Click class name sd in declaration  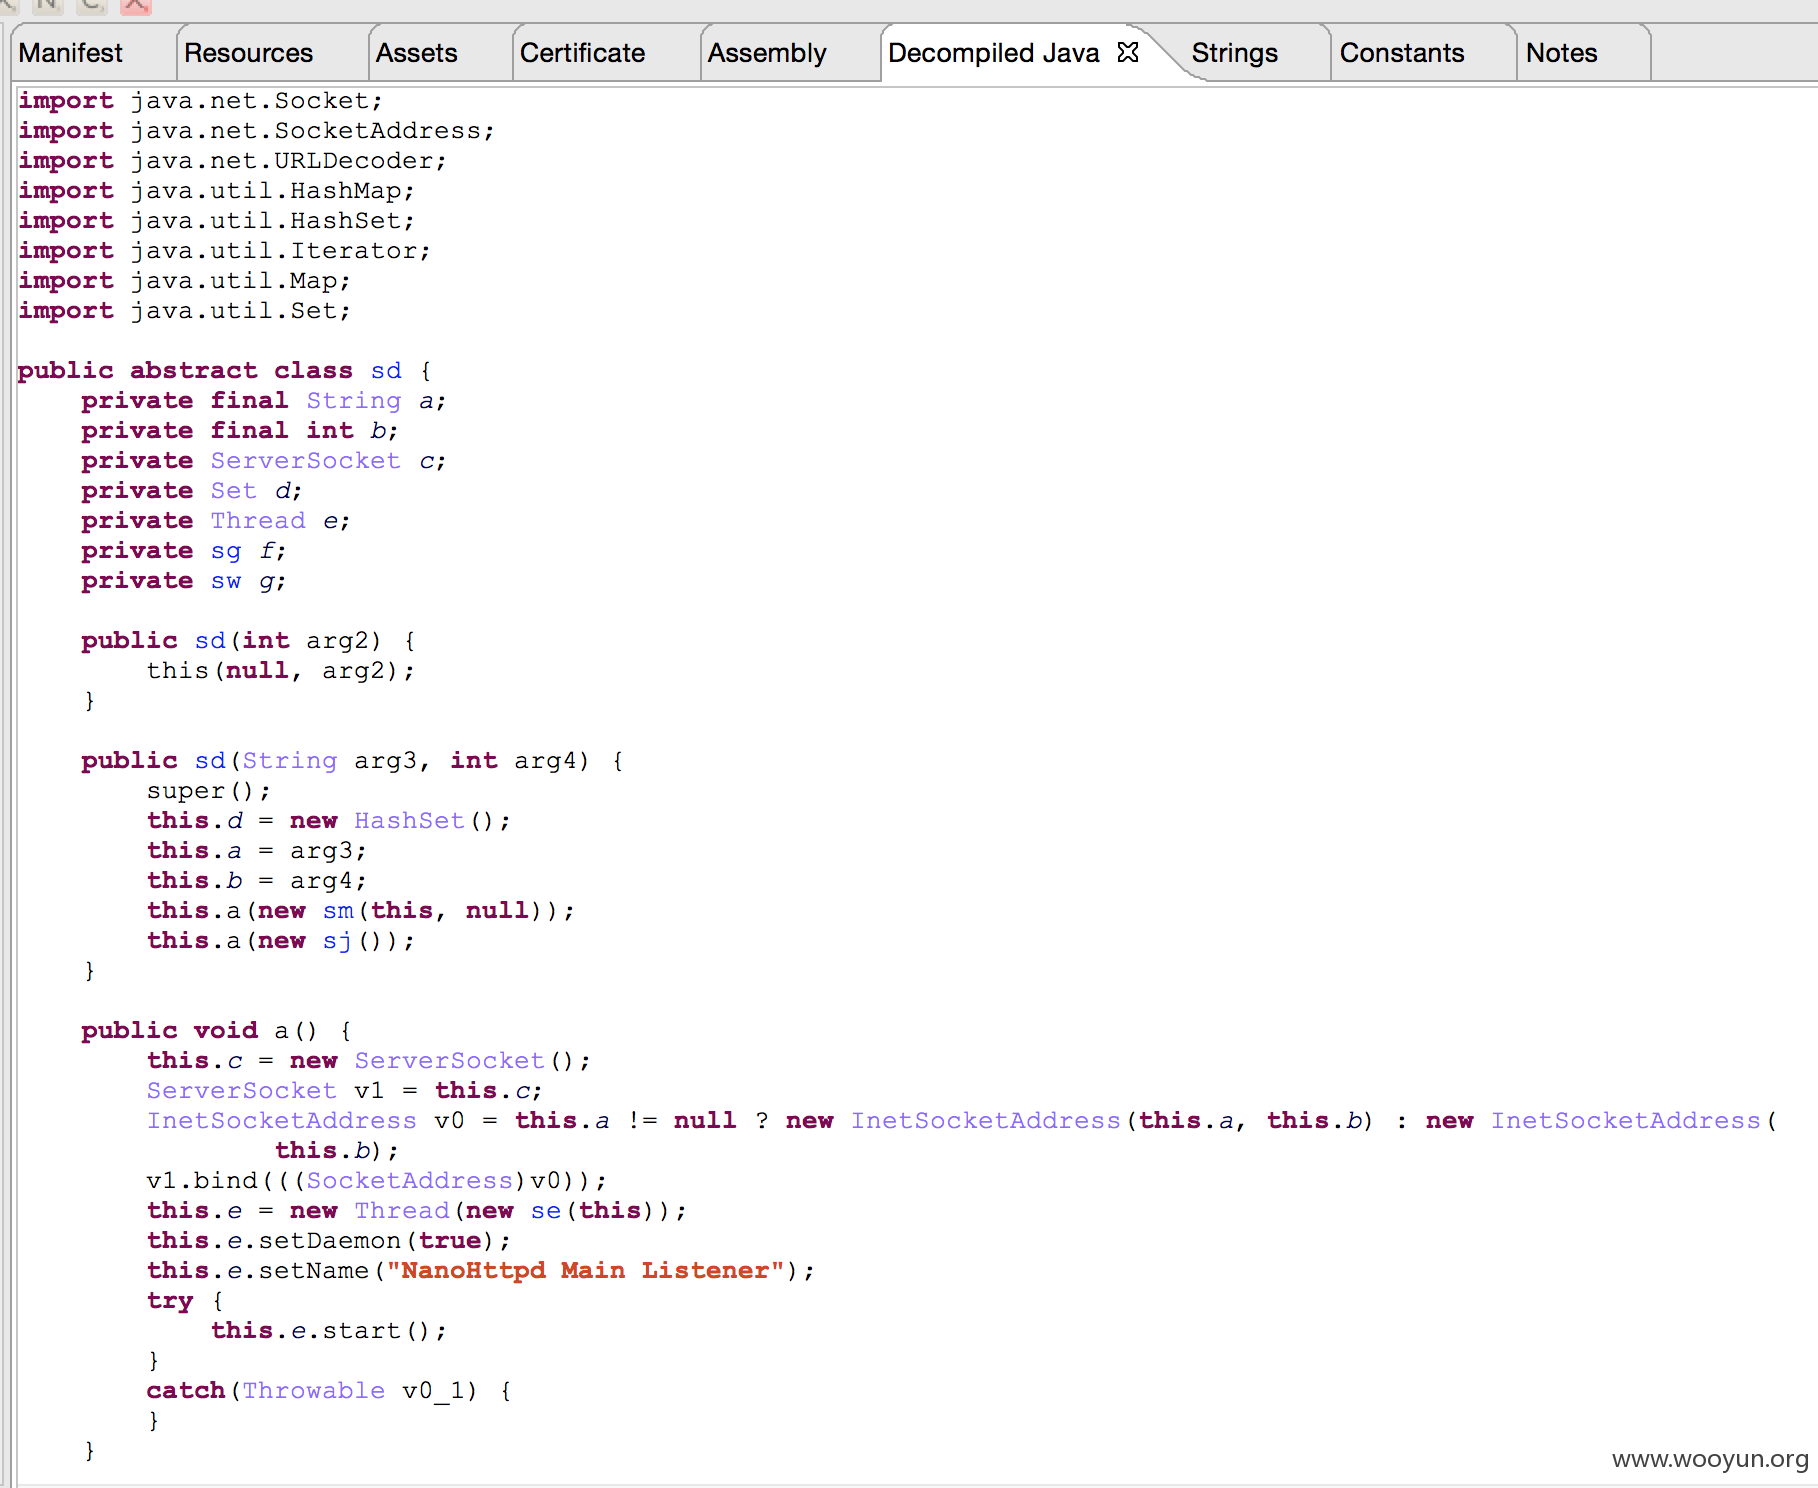(386, 371)
